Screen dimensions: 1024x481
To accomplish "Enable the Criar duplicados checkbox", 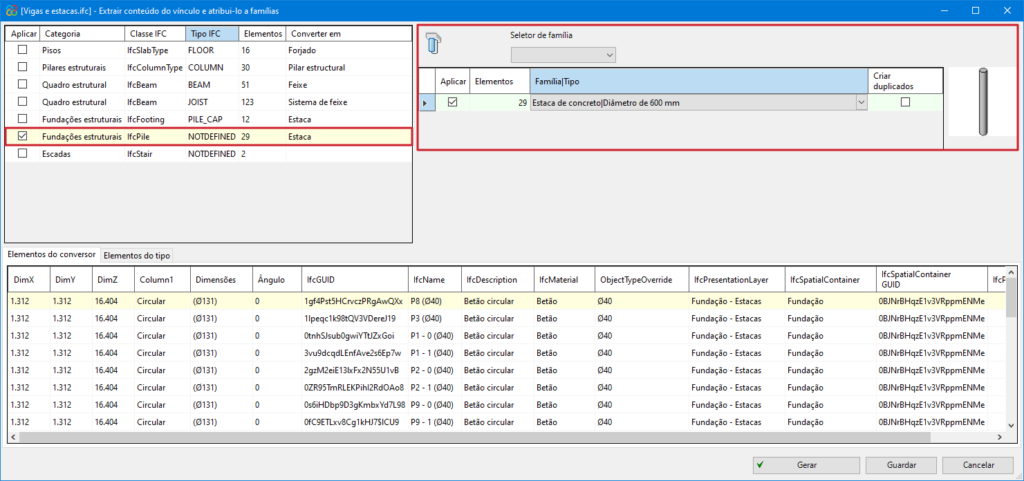I will (905, 102).
